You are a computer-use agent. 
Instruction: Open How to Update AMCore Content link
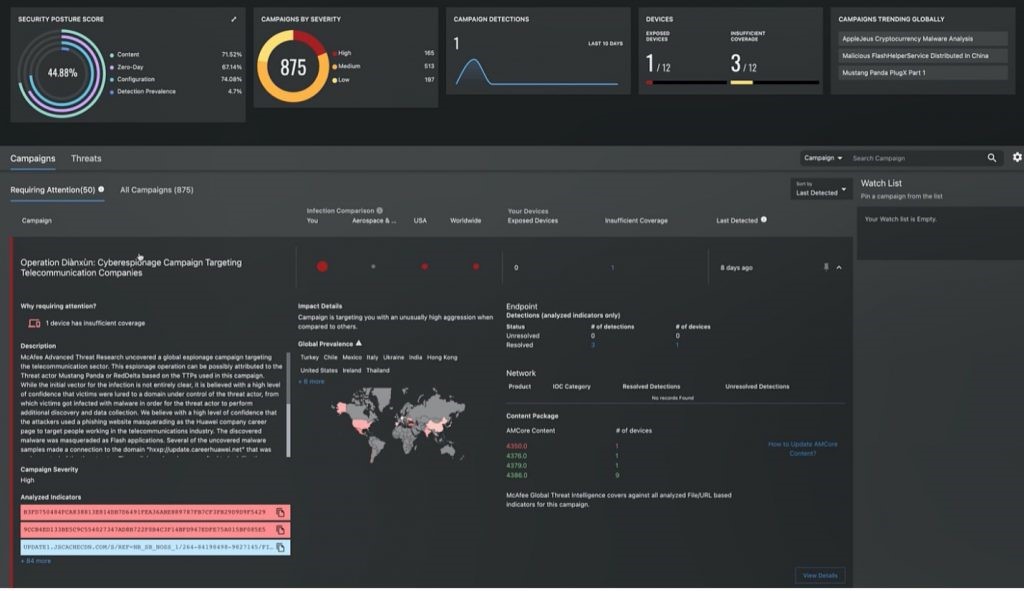[x=803, y=449]
